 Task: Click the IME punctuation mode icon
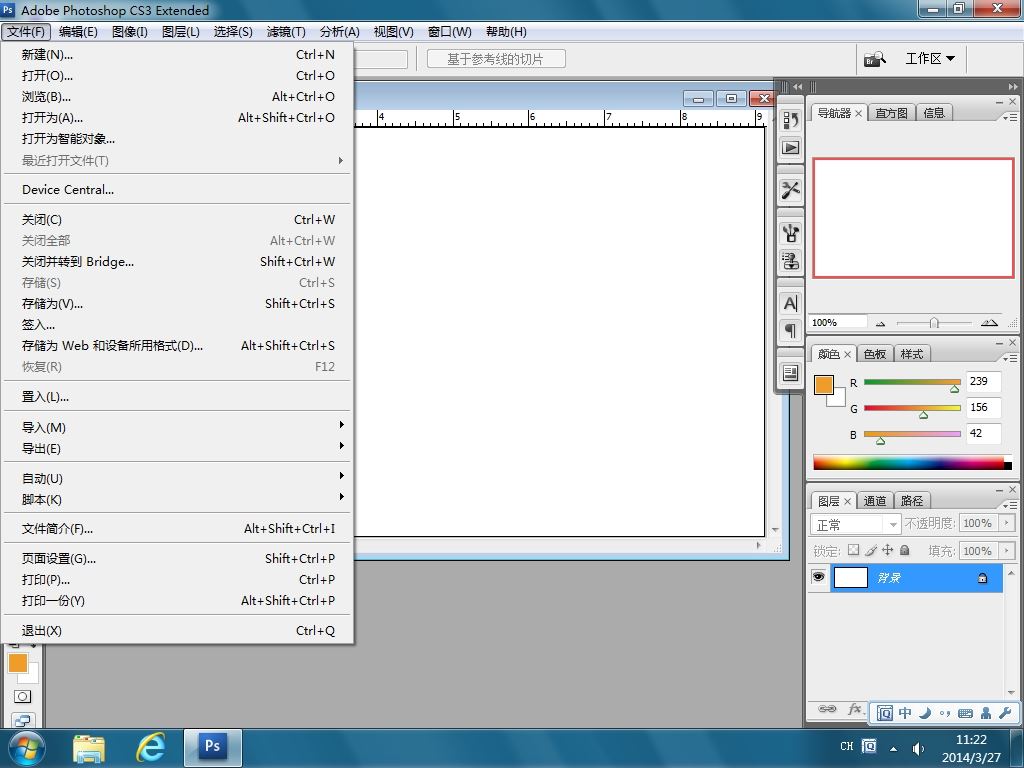point(945,713)
